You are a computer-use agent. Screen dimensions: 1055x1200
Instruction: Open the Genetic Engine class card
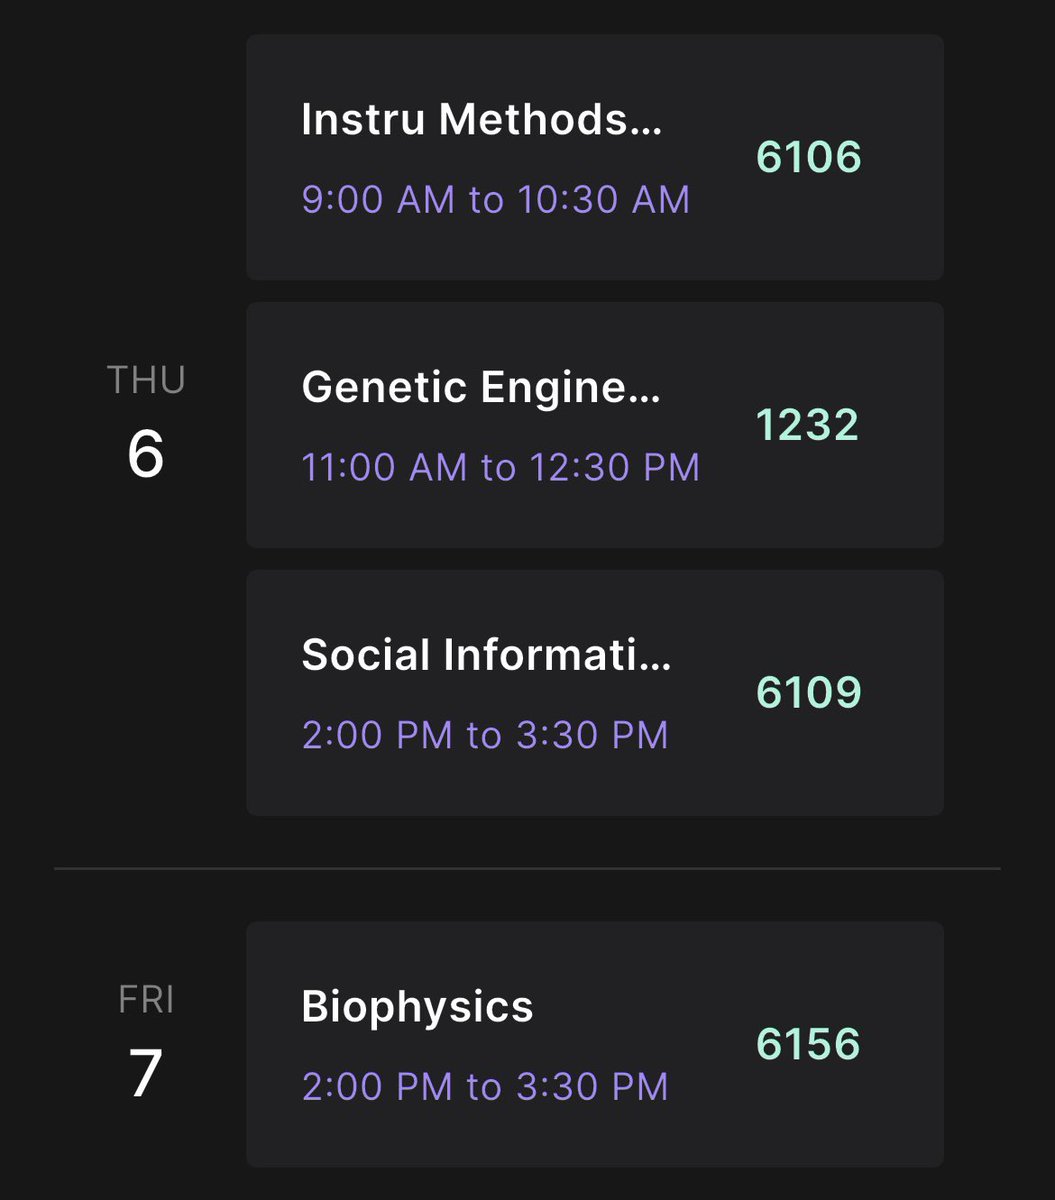click(x=595, y=425)
